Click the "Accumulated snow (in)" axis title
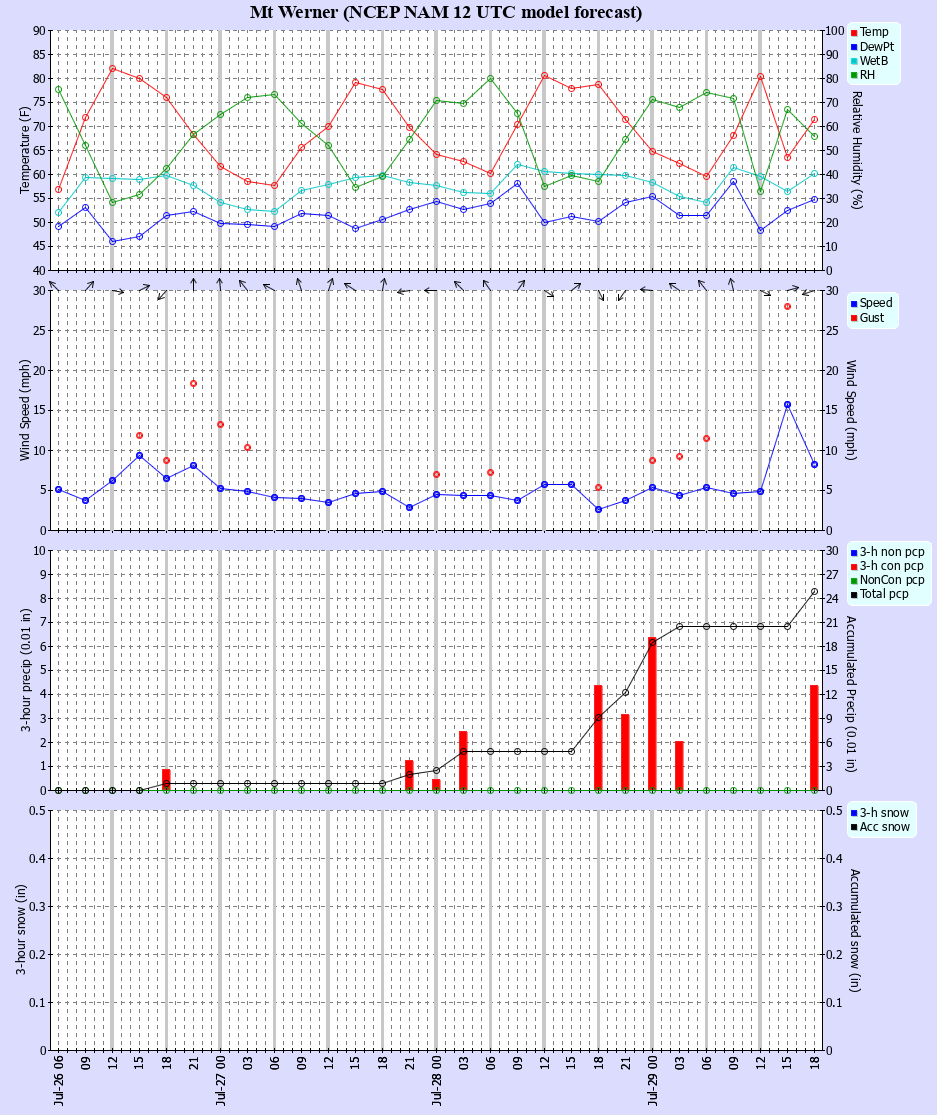Screen dimensions: 937x1115 click(x=855, y=930)
